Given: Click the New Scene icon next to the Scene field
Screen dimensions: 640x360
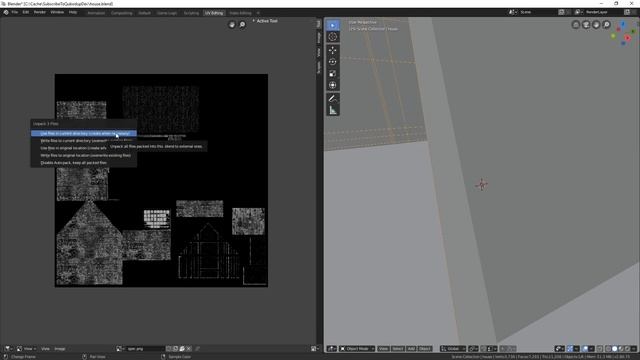Looking at the screenshot, I should point(561,12).
